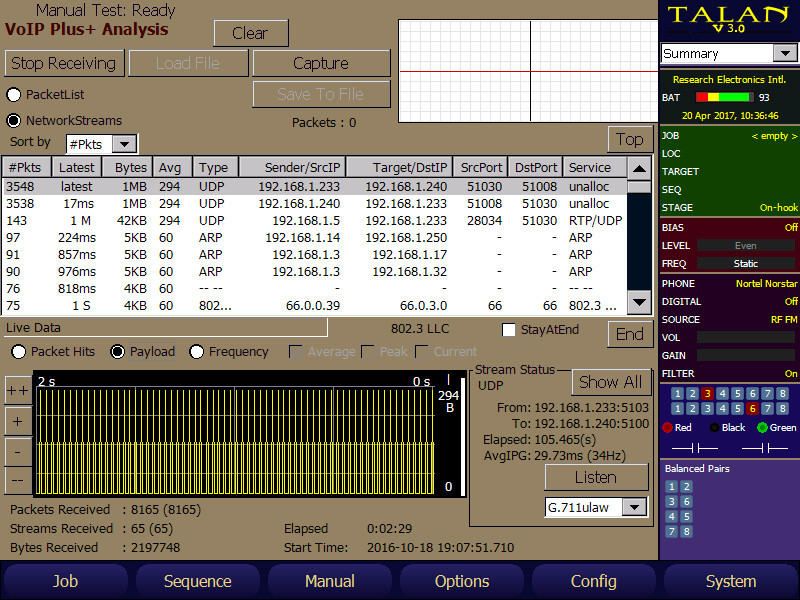
Task: Click Stop Receiving to halt capture
Action: [x=64, y=63]
